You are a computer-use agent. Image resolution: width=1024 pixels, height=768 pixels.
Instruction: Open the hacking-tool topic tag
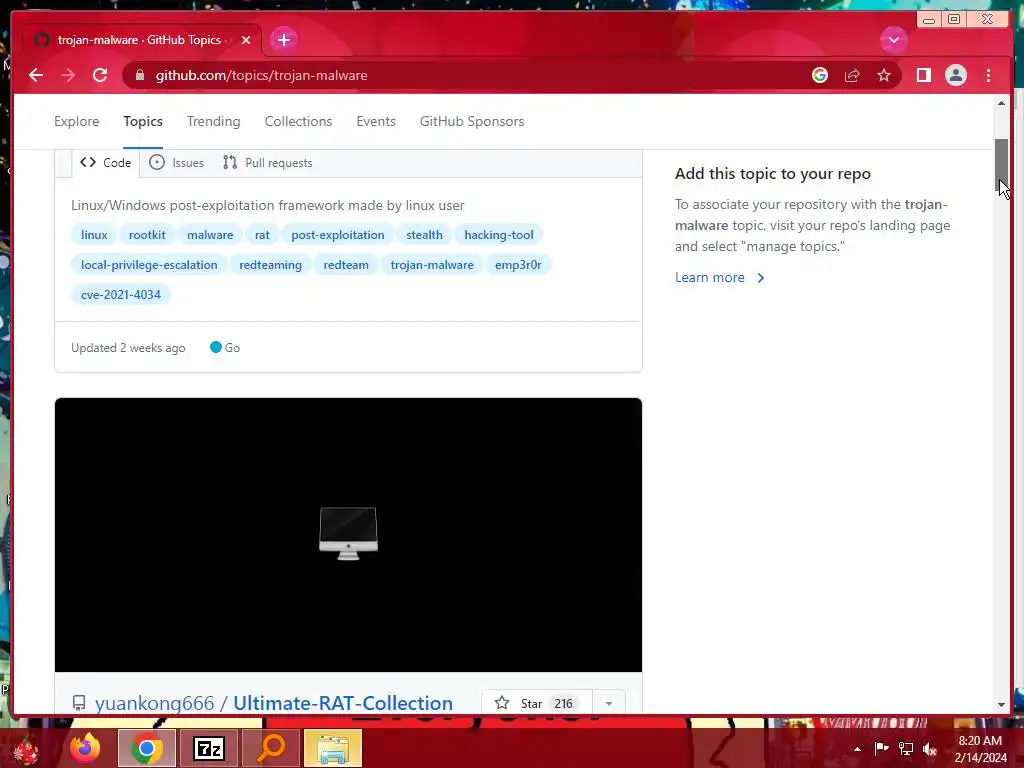coord(499,235)
